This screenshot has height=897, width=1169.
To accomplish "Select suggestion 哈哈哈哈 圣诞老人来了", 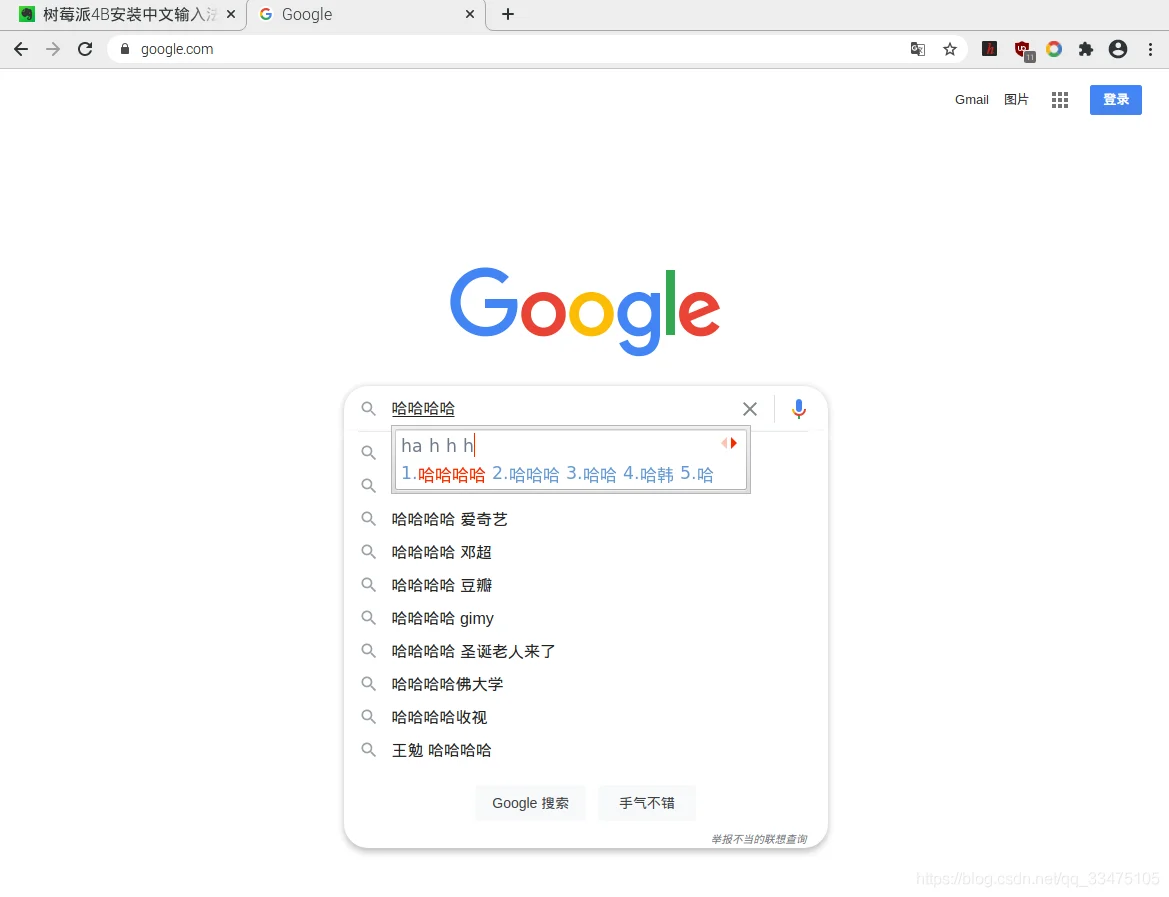I will [585, 651].
